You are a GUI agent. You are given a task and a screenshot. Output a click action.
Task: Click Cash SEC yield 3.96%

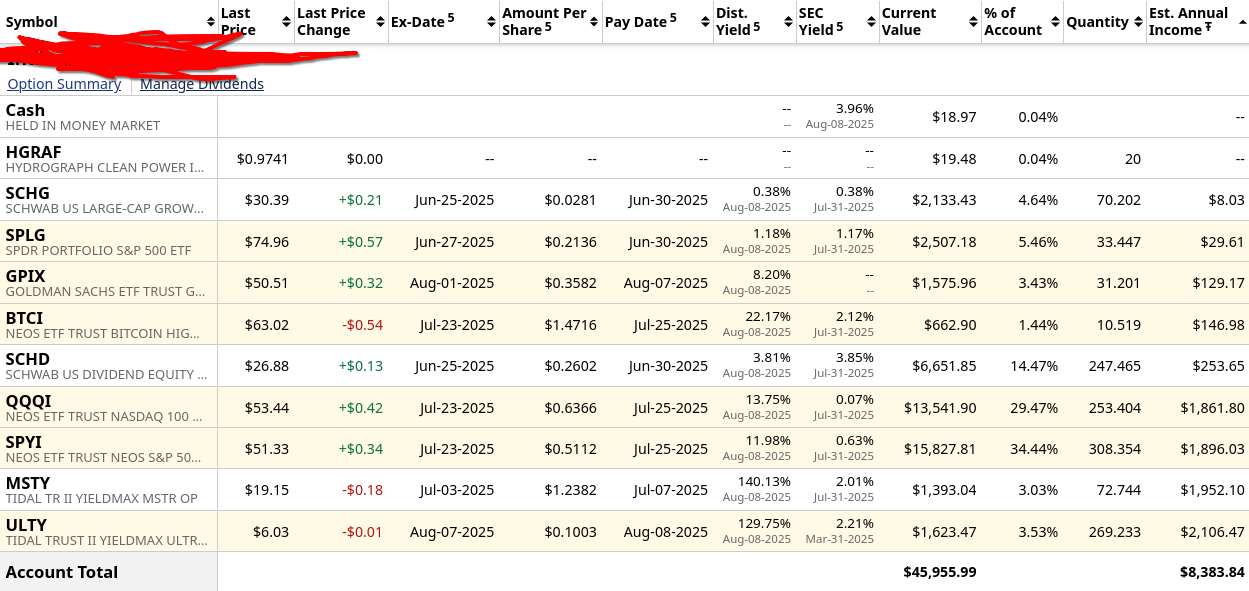coord(855,108)
